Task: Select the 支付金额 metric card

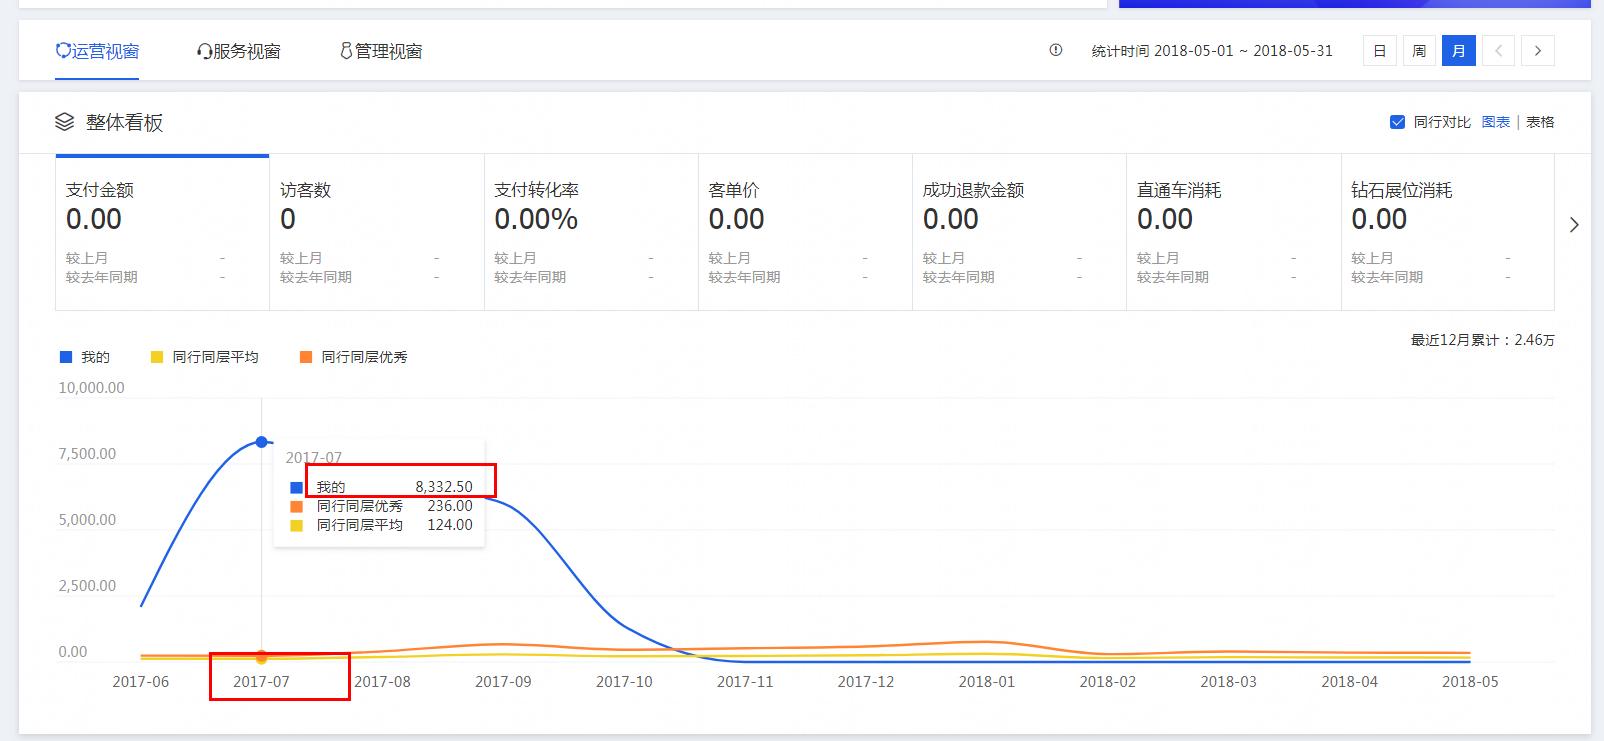Action: [162, 232]
